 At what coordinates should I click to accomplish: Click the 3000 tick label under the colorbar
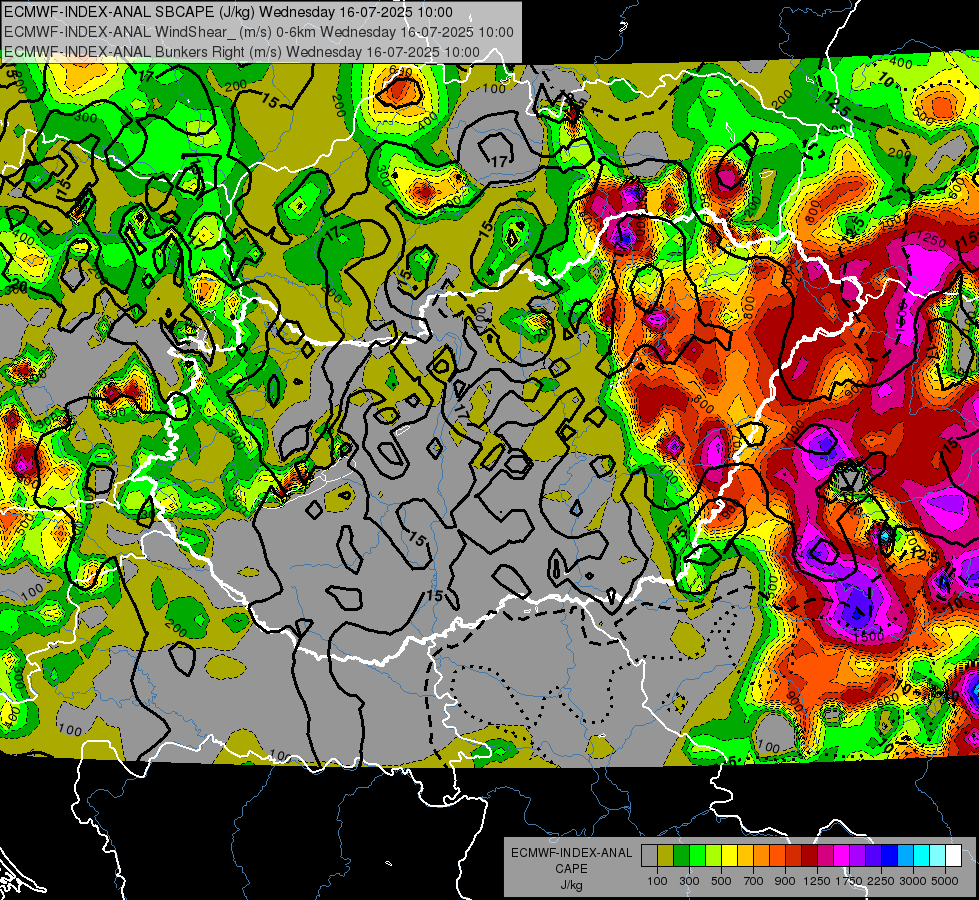[x=913, y=881]
